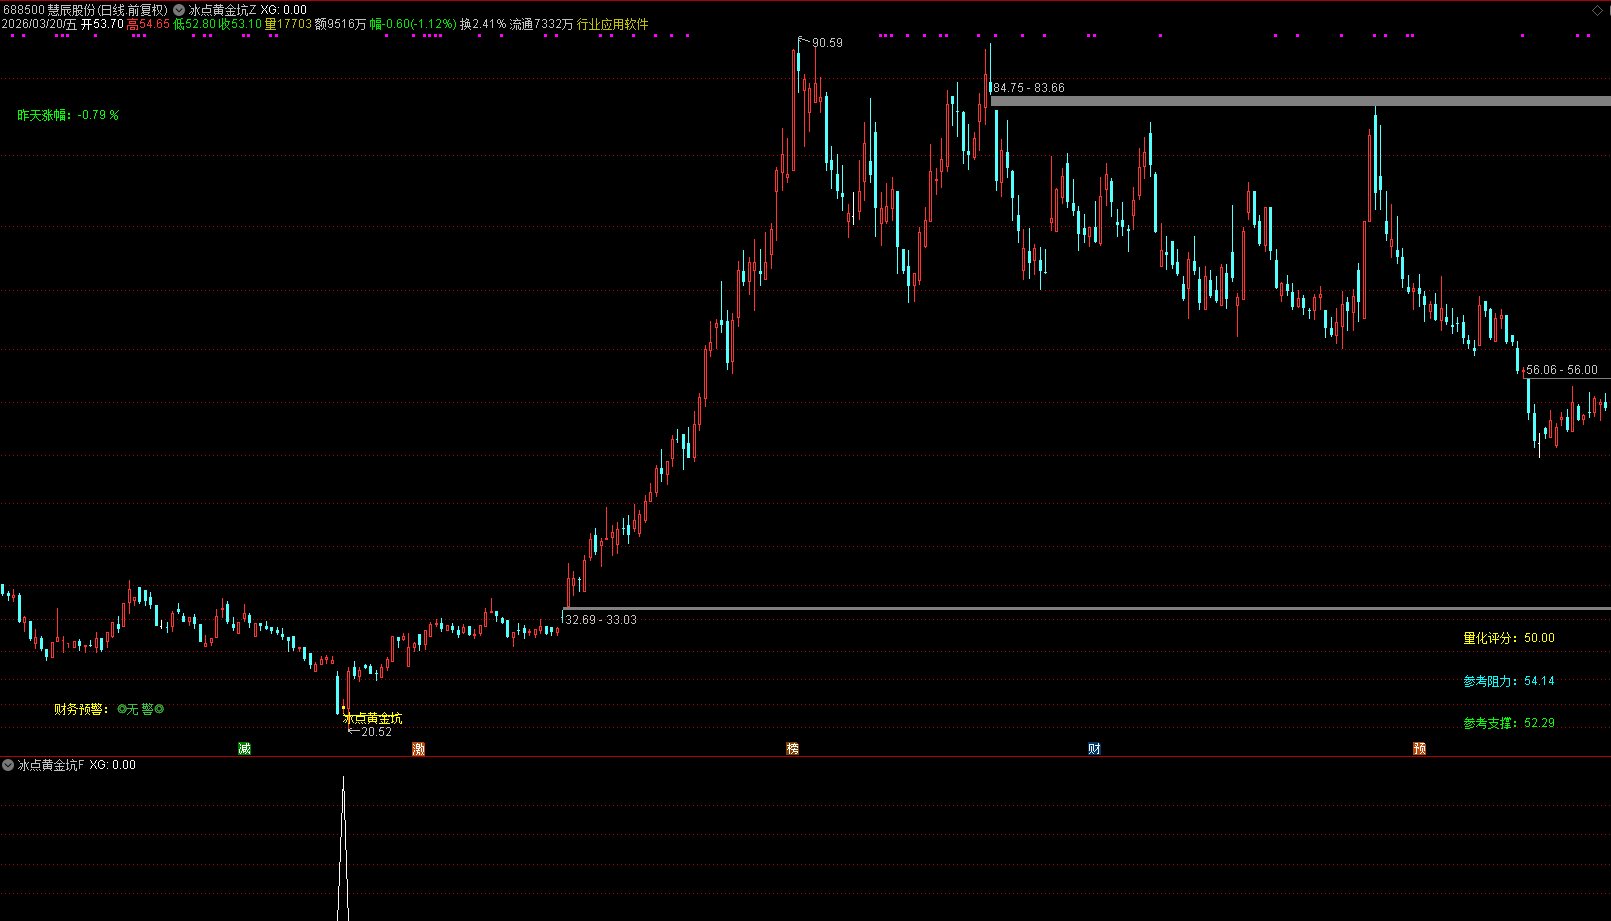Click the 84.75 - 83.66 resistance label

[1029, 88]
